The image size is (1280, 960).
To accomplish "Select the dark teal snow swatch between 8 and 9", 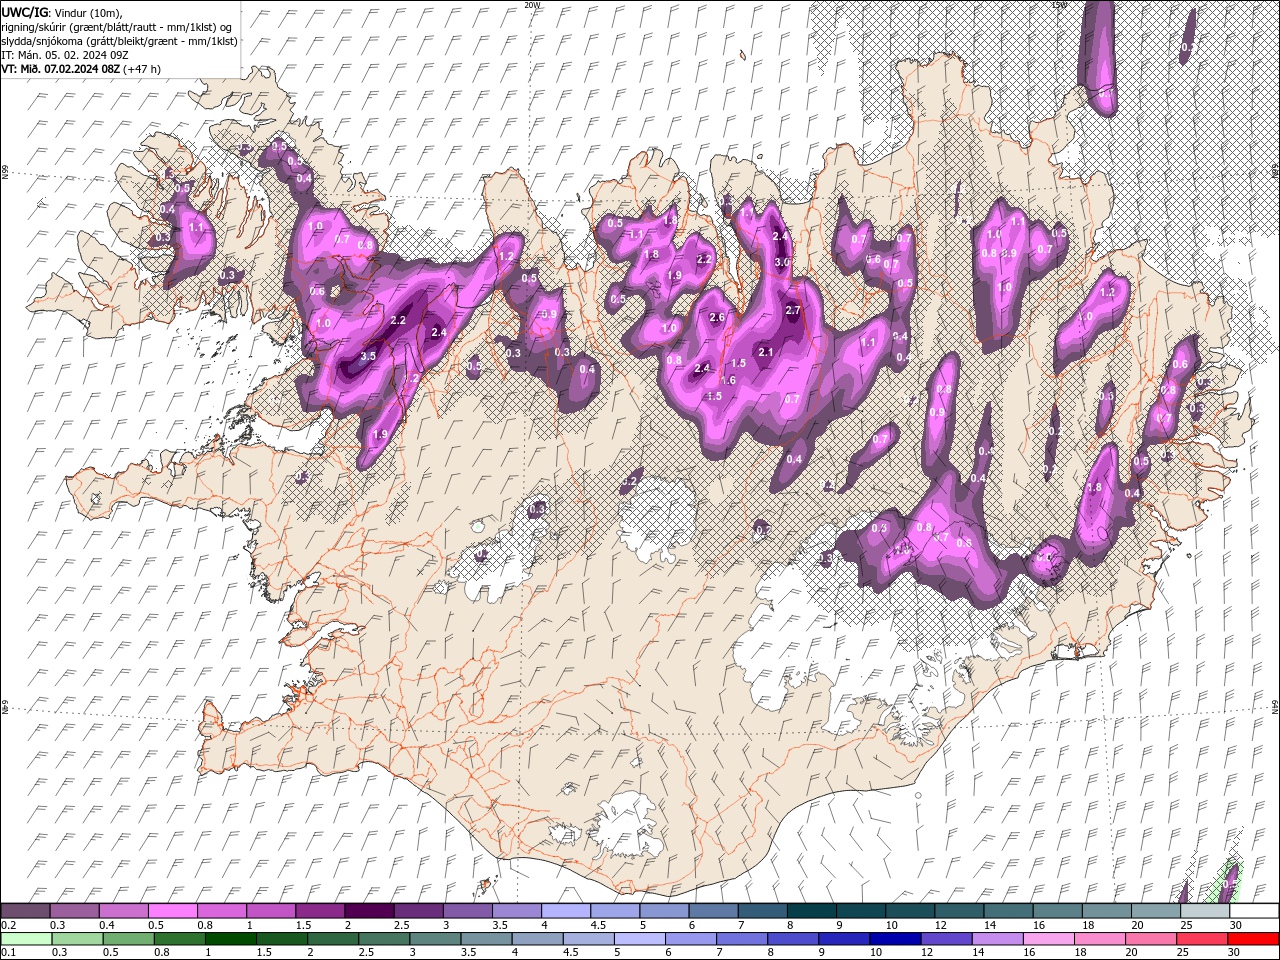I will (x=812, y=911).
